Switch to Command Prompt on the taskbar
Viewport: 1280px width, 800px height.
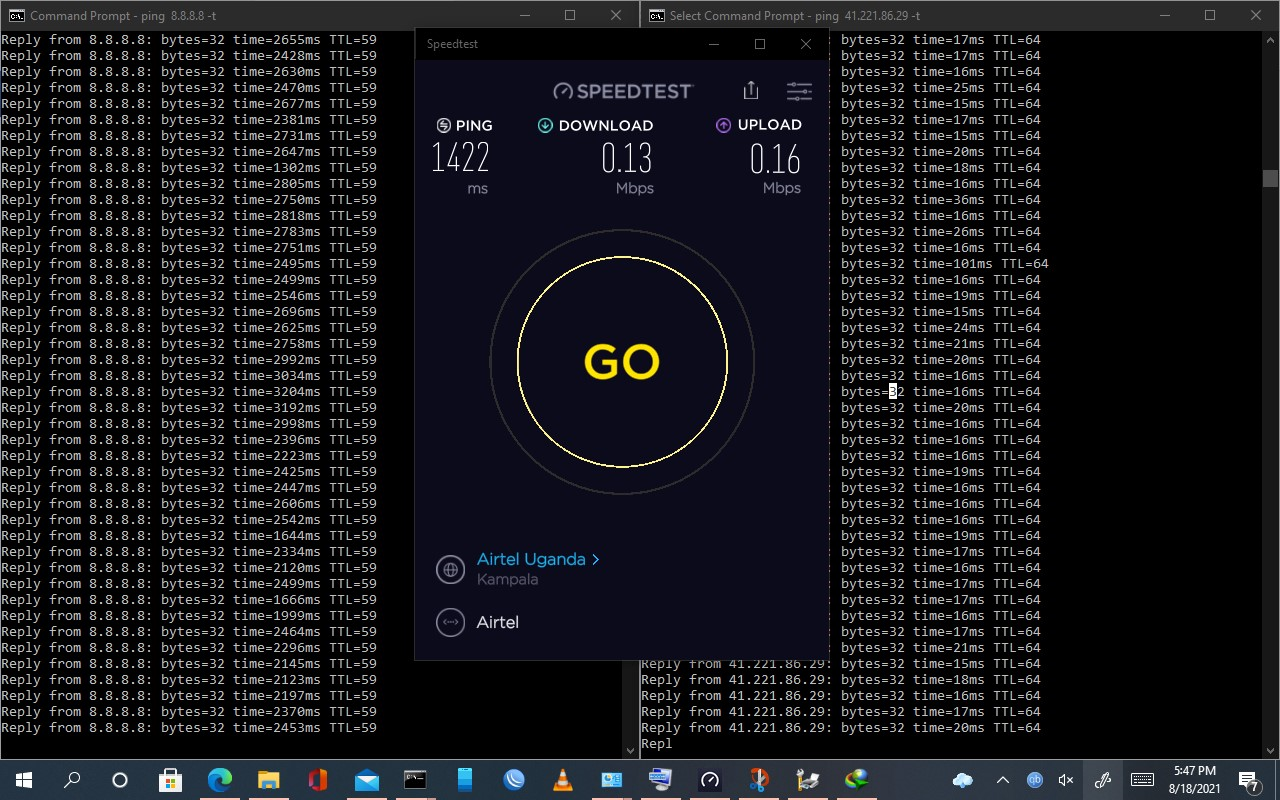click(x=415, y=780)
